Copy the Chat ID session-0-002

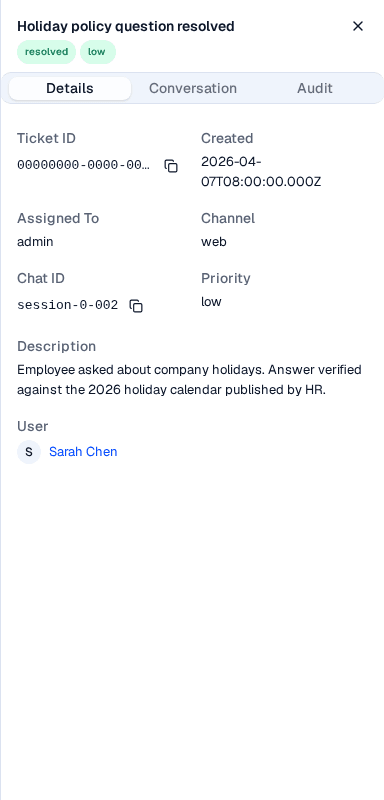point(136,306)
